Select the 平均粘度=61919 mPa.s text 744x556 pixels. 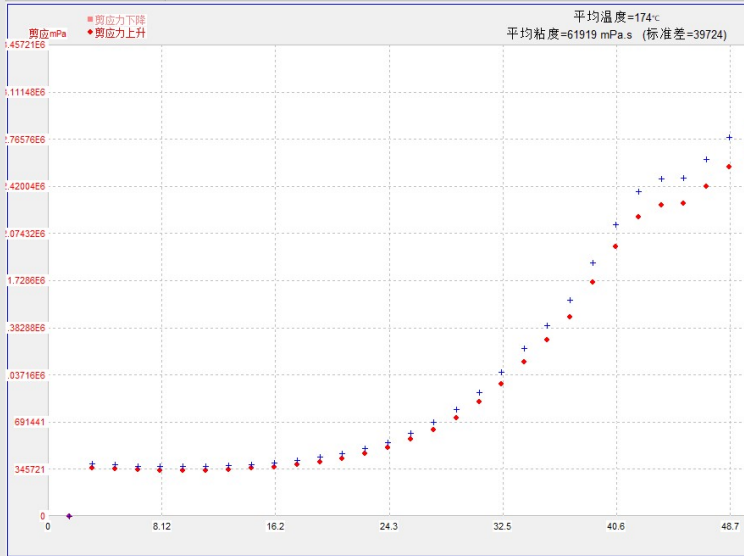click(x=571, y=34)
